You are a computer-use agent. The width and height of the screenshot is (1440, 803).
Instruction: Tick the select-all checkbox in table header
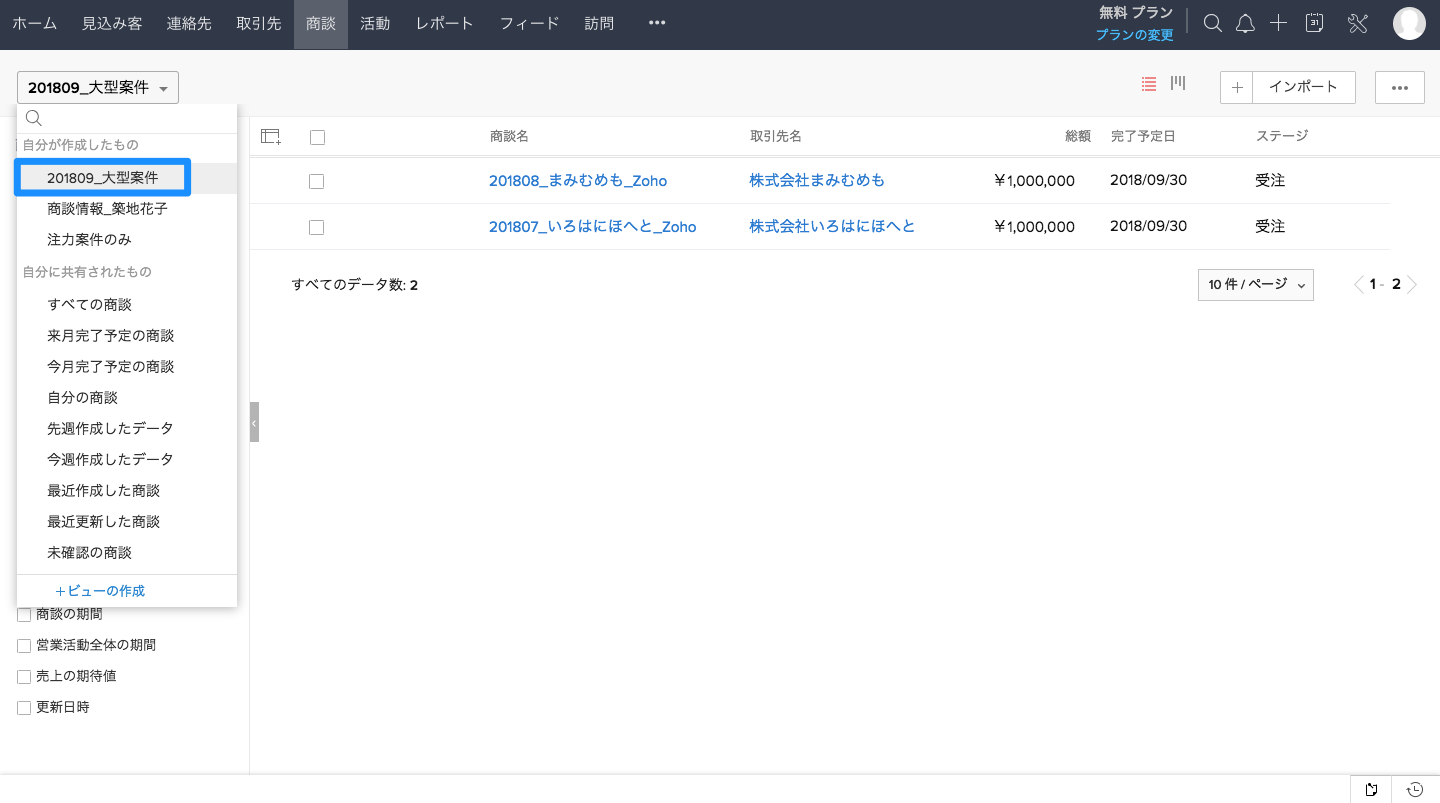[317, 138]
